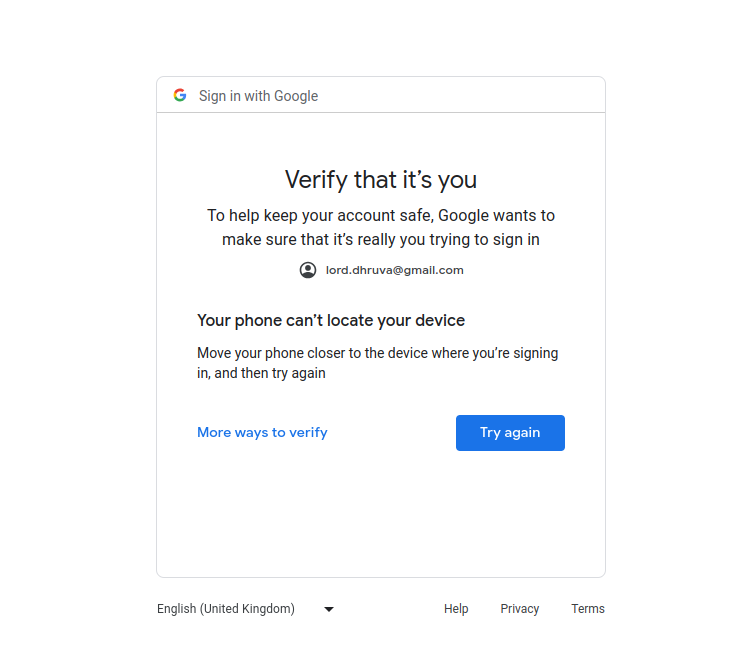Click the "make sure that it's really you" line
The image size is (737, 653).
point(381,240)
